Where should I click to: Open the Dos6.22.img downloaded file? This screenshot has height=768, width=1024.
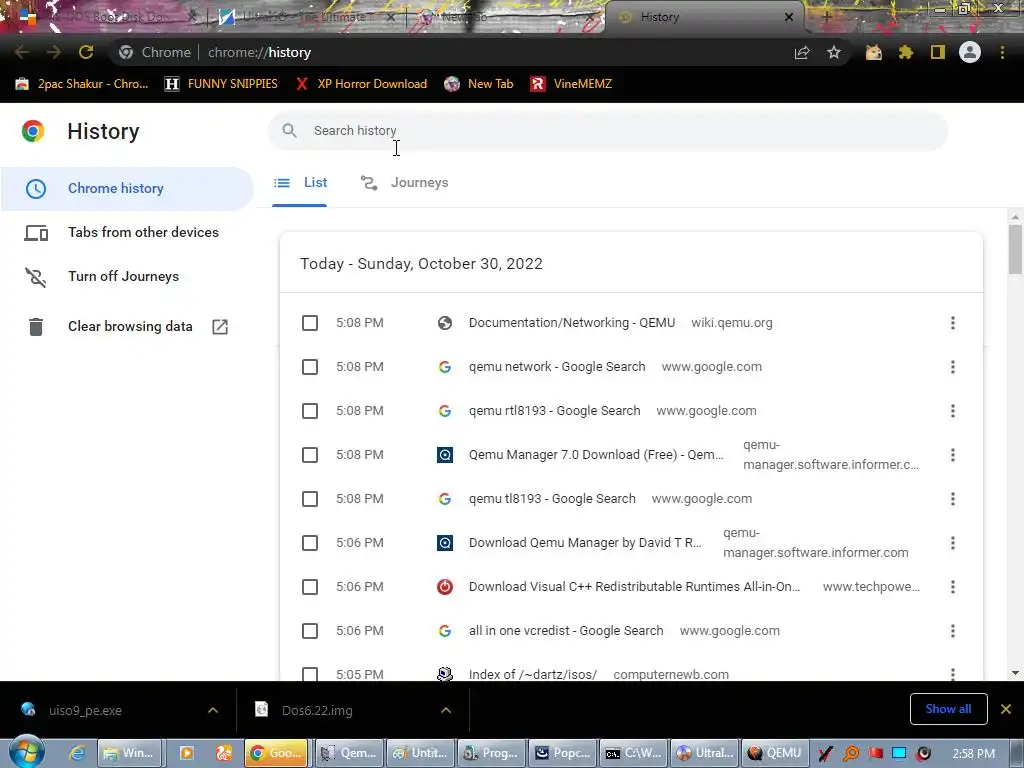(x=317, y=710)
